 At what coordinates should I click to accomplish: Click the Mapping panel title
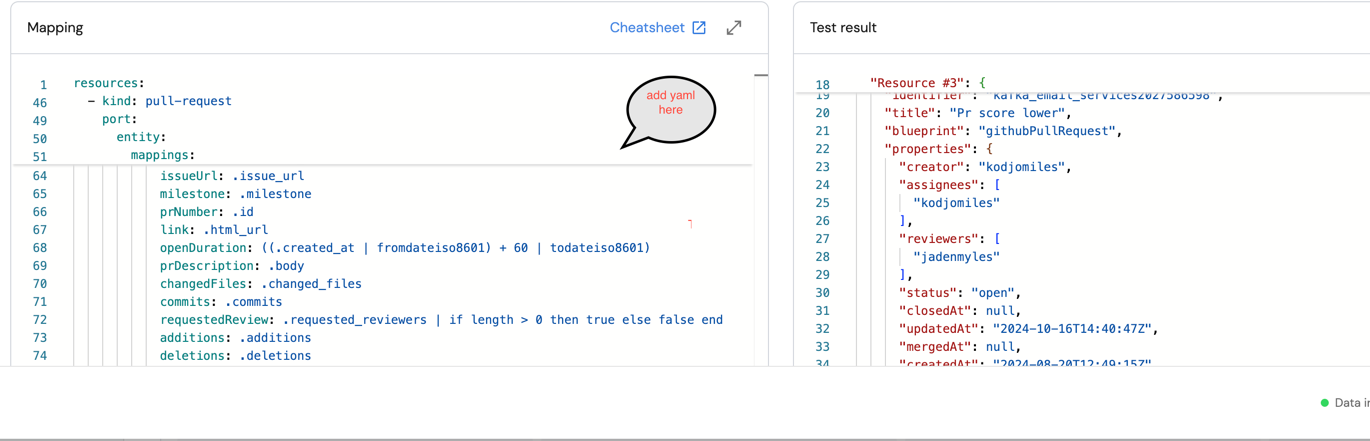point(55,28)
